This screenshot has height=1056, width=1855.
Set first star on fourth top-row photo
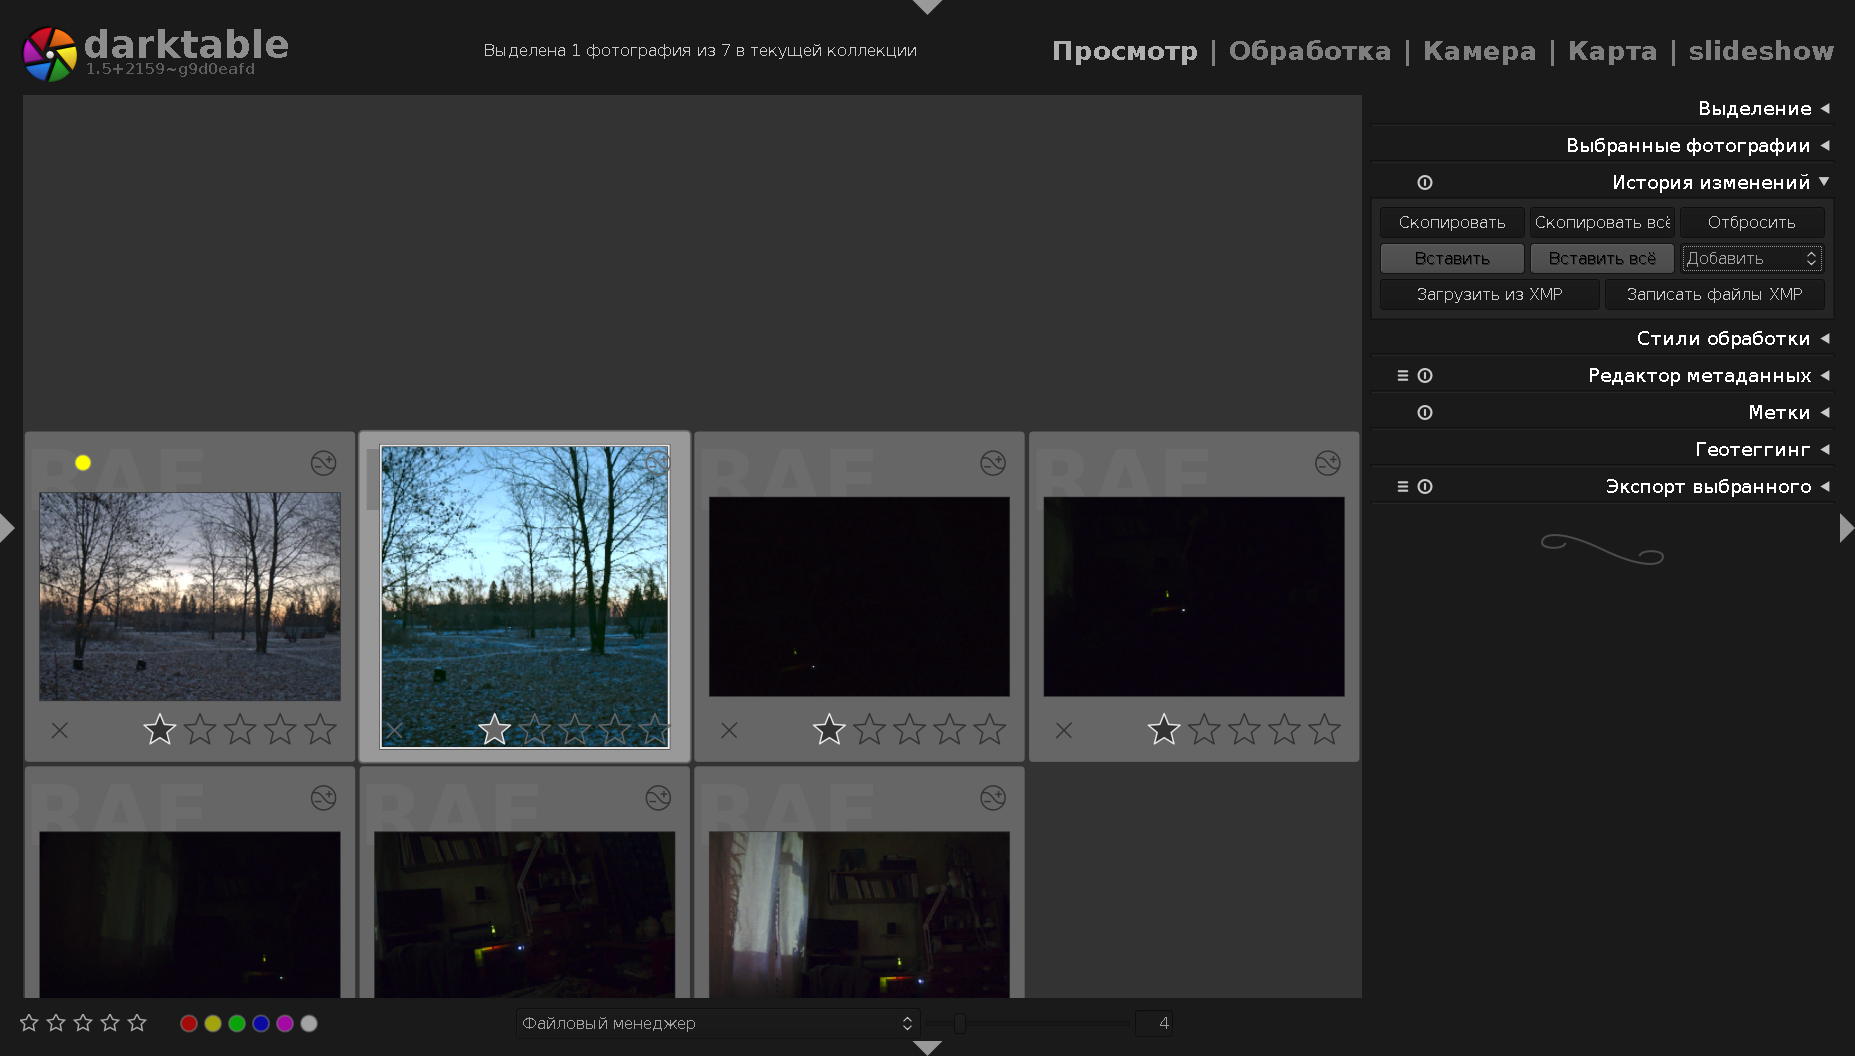[x=1164, y=729]
